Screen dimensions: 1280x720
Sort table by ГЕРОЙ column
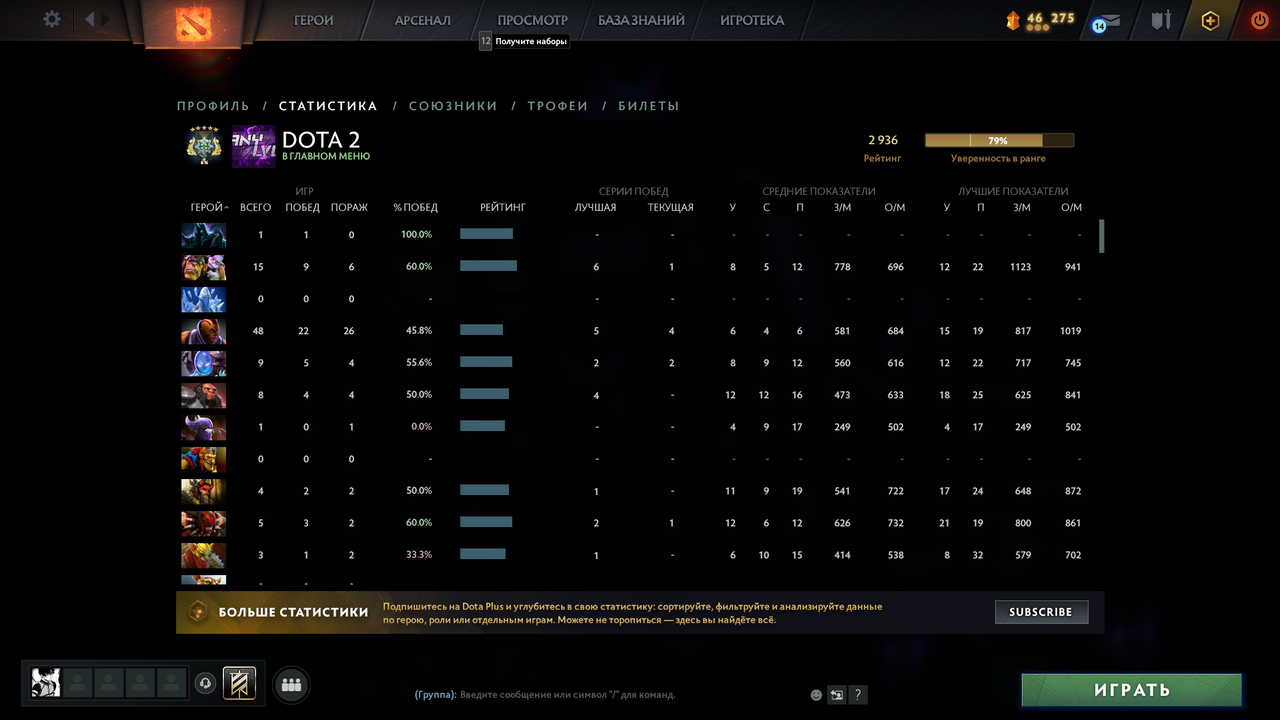tap(209, 208)
